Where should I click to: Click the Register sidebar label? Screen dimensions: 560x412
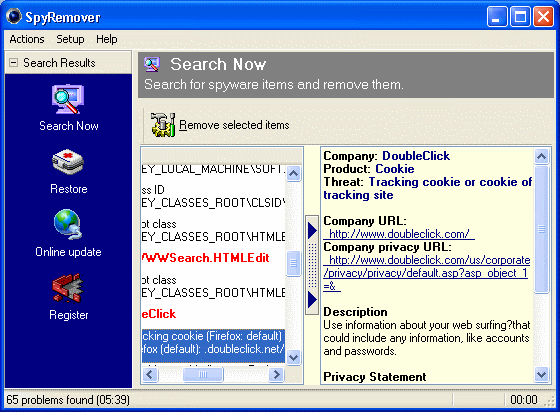point(69,315)
